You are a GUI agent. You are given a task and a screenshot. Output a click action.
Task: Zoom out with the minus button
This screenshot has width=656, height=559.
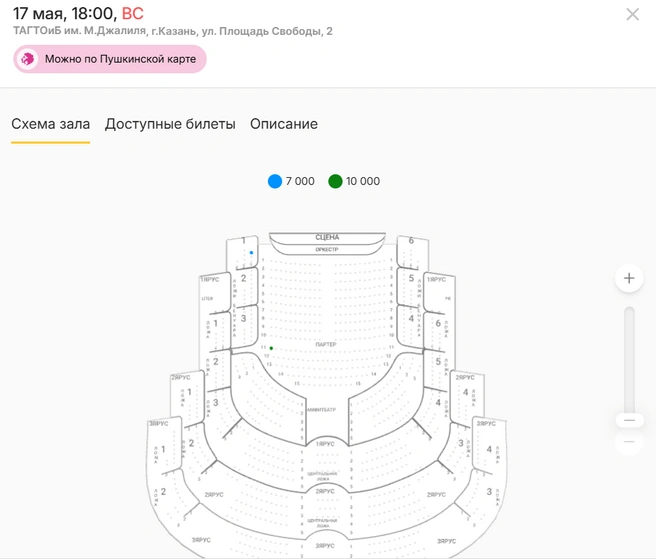point(629,441)
